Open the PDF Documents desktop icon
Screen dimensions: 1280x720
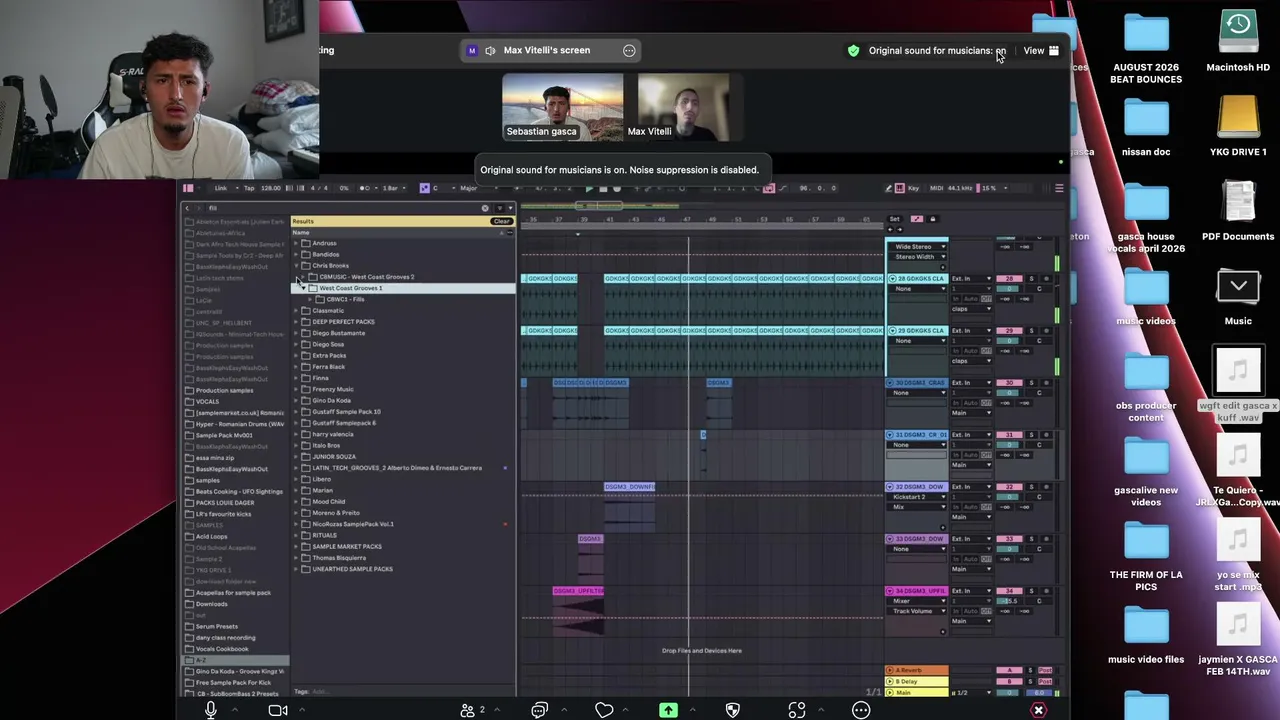click(1238, 203)
